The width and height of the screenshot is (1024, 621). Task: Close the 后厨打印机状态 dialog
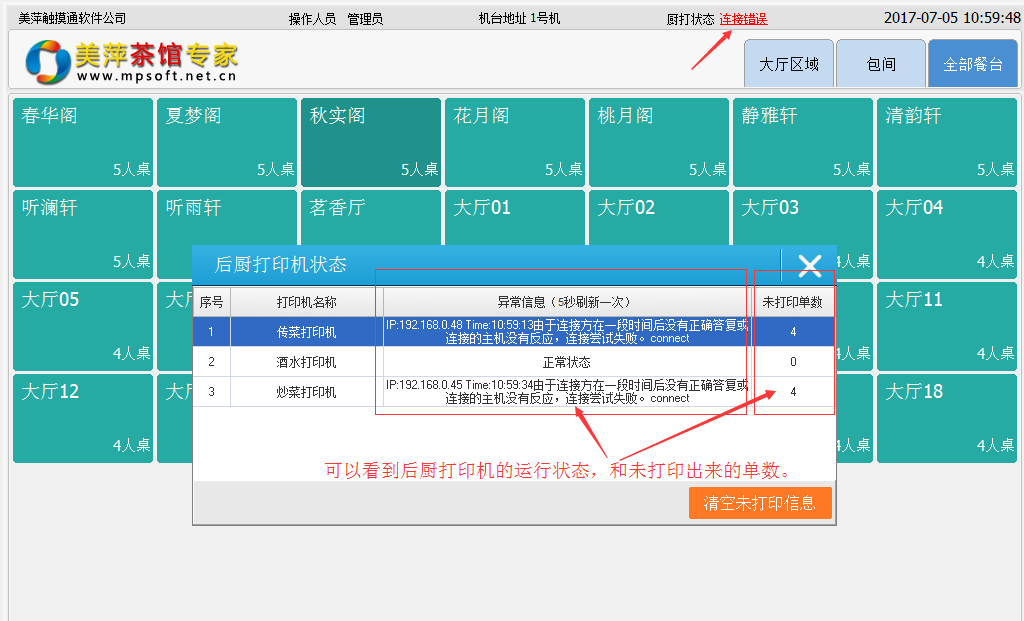pos(809,265)
